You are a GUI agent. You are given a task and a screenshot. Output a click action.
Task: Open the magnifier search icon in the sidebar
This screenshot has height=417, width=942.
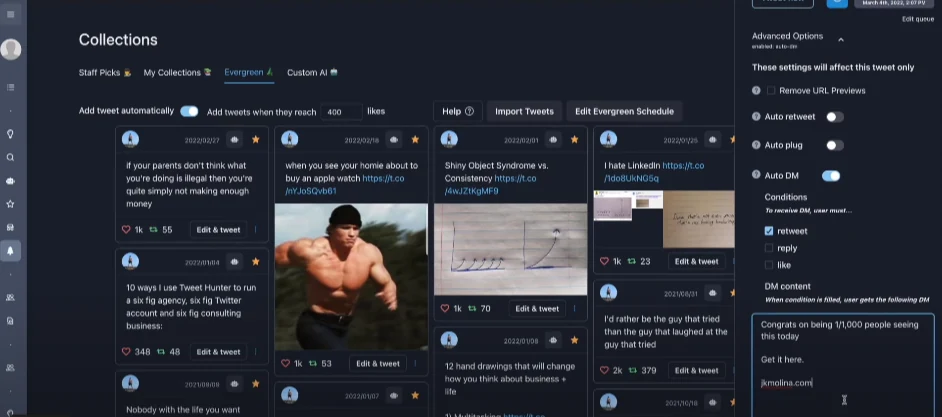10,157
